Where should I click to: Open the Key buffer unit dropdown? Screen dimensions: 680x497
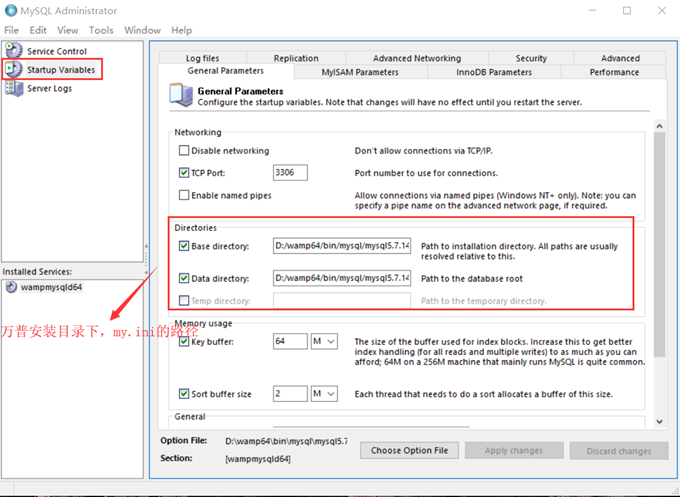click(x=324, y=341)
